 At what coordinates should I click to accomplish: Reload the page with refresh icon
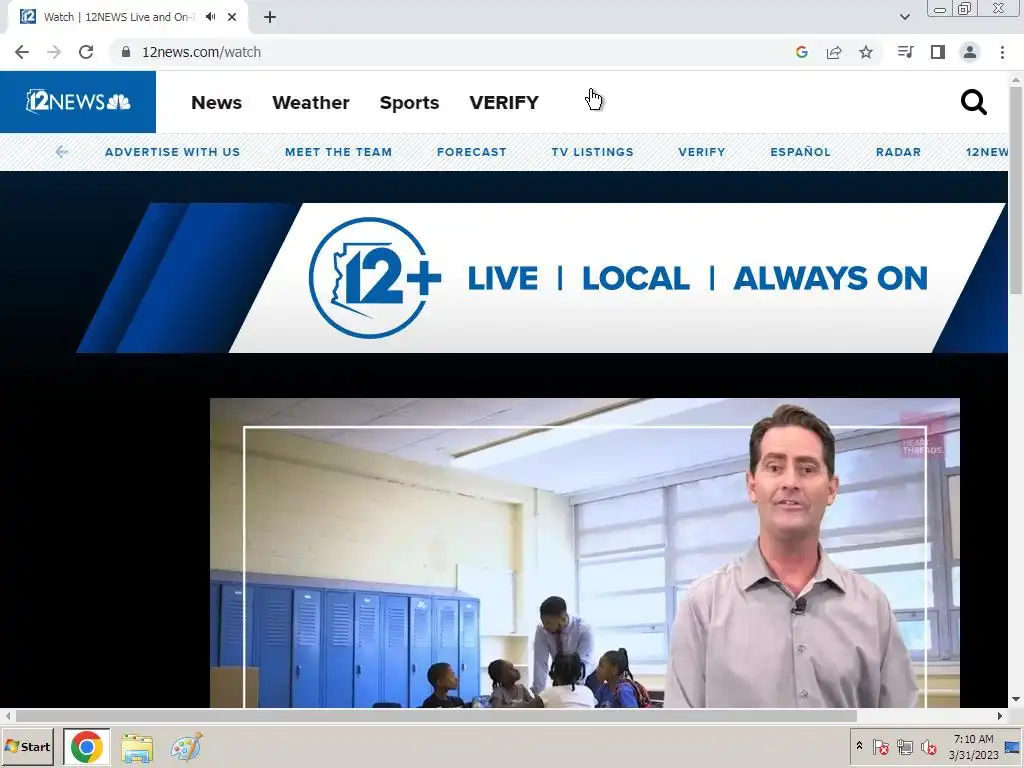coord(86,52)
